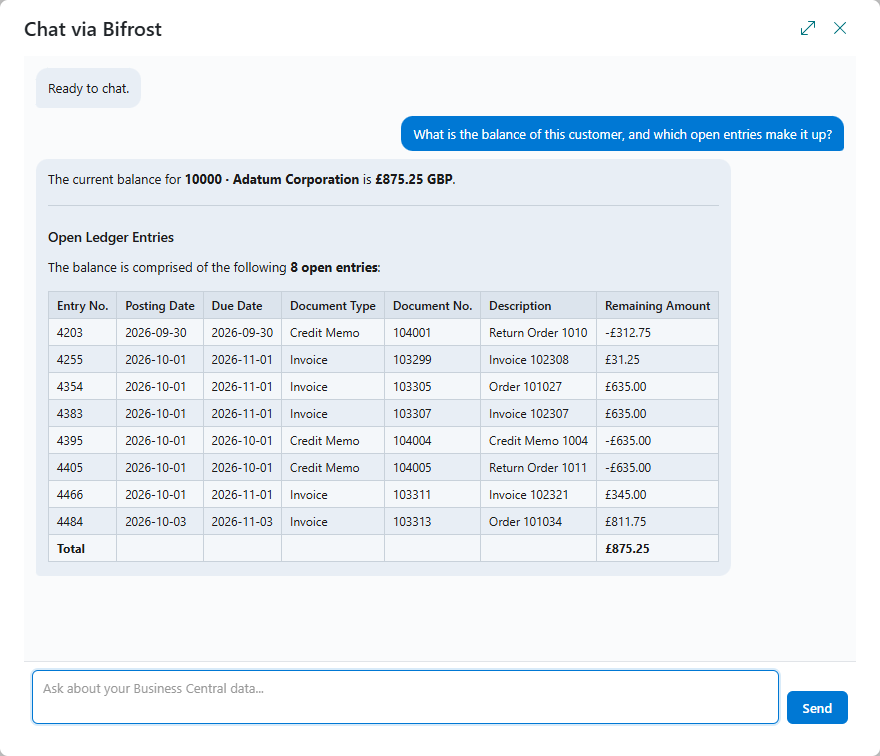Click the Document No. column header
This screenshot has width=880, height=756.
432,306
